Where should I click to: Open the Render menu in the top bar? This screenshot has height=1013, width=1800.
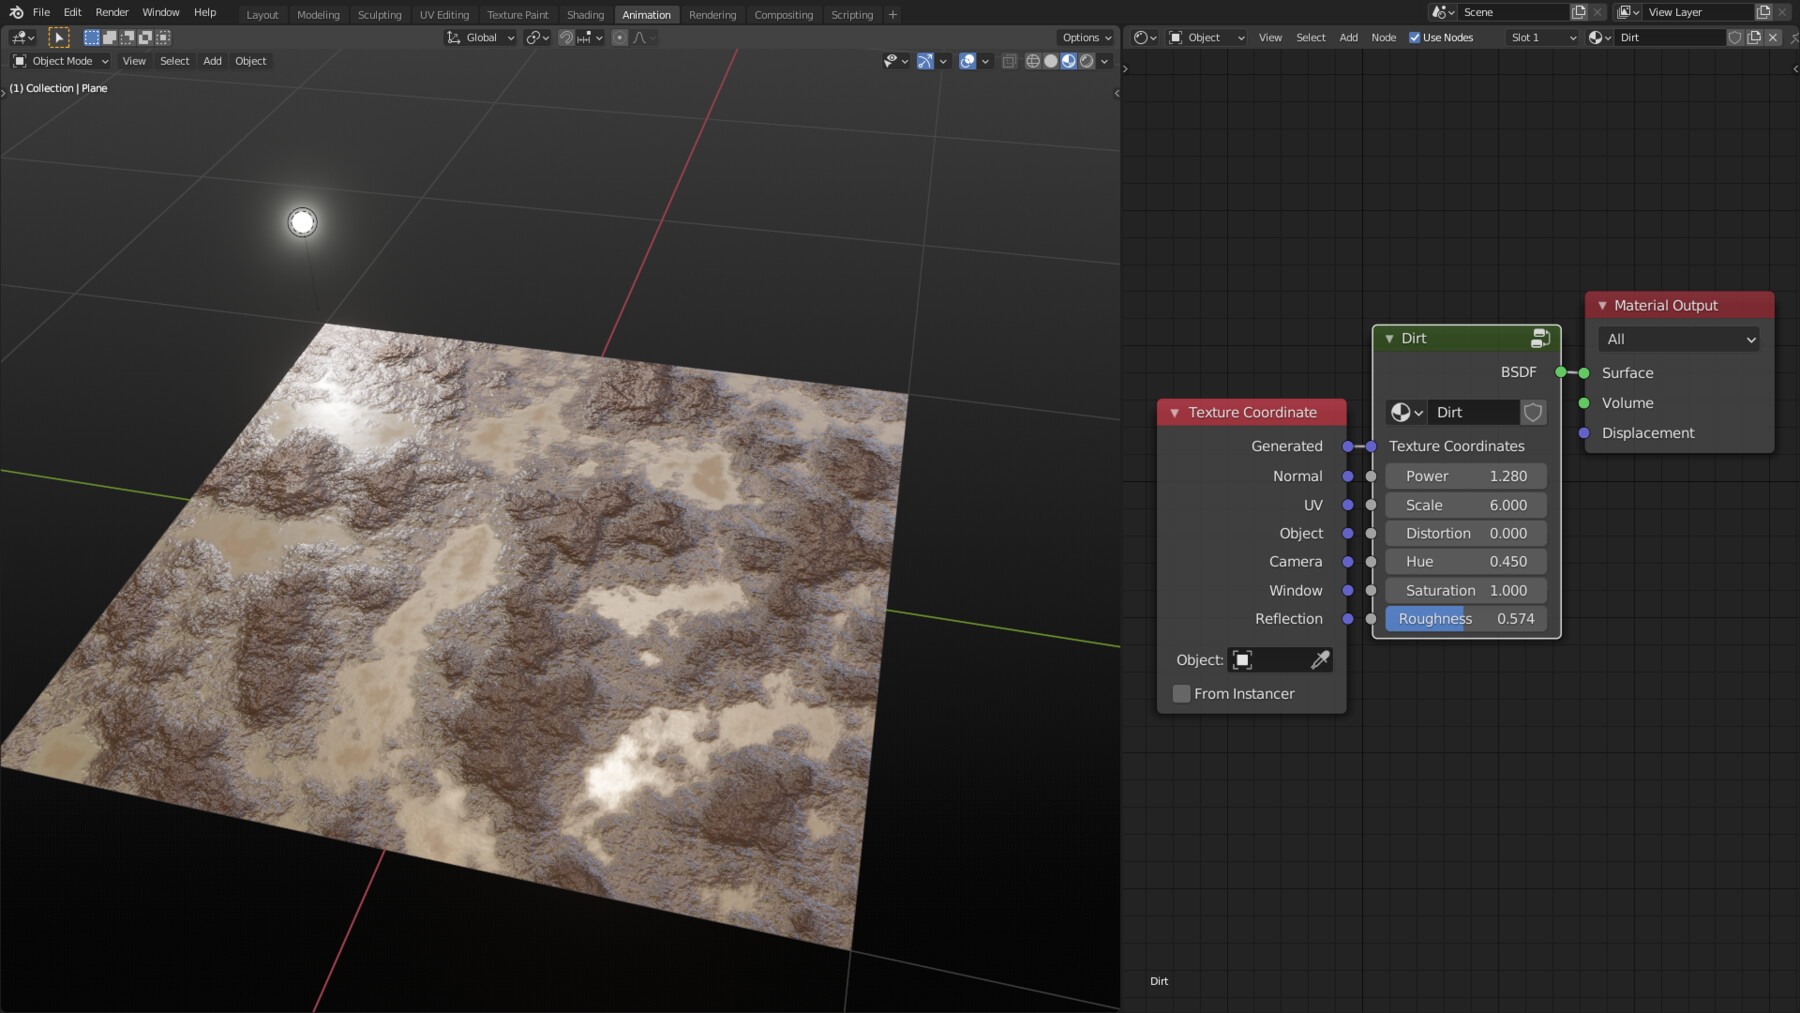pos(111,12)
